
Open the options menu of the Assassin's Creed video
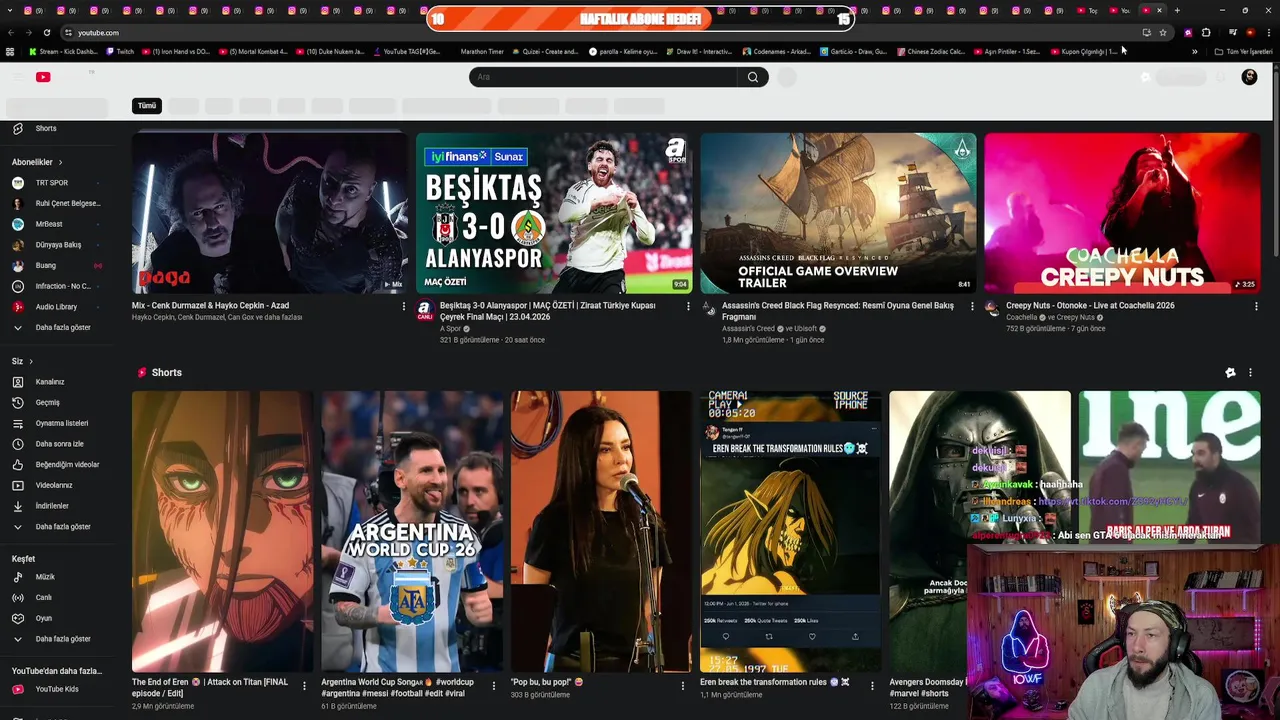tap(972, 306)
